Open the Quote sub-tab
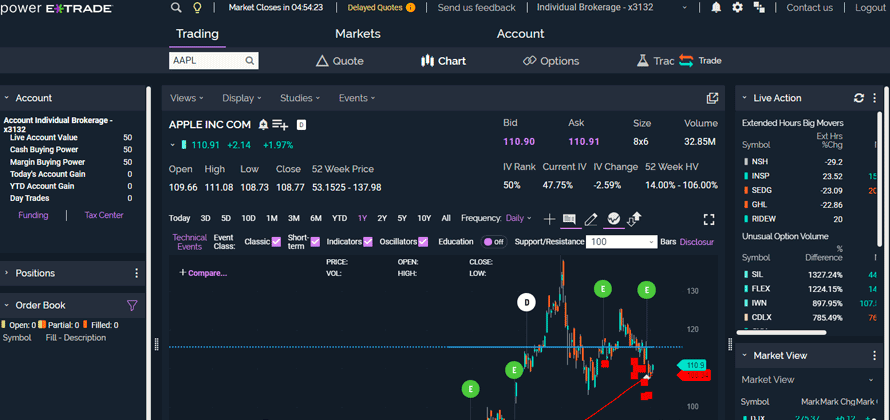The image size is (890, 420). pyautogui.click(x=339, y=61)
